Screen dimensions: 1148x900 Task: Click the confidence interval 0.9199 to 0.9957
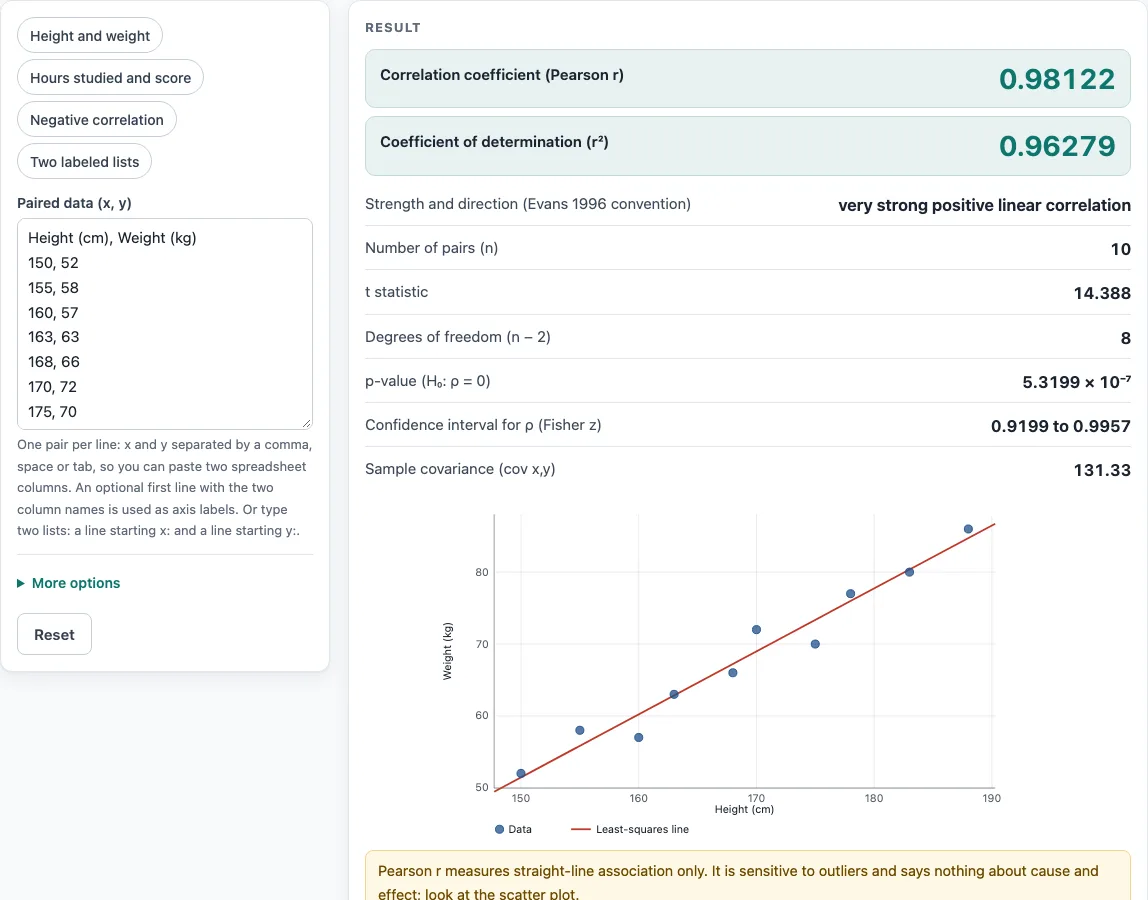tap(1060, 425)
